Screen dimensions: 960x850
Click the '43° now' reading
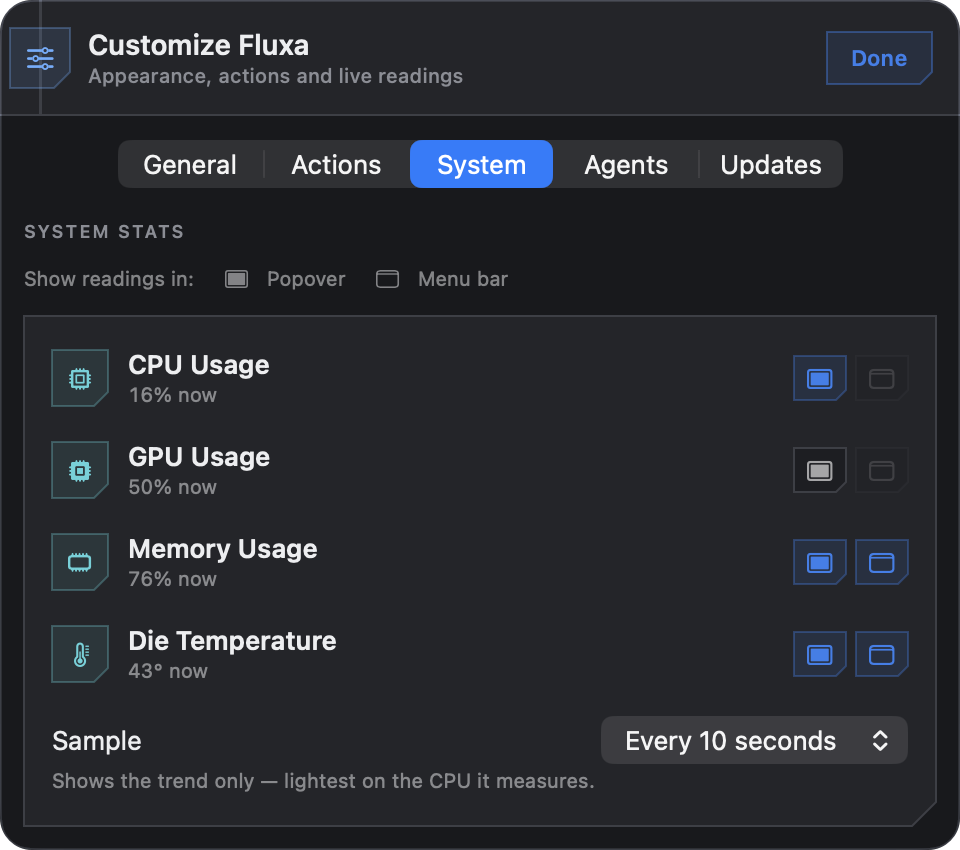pyautogui.click(x=168, y=671)
